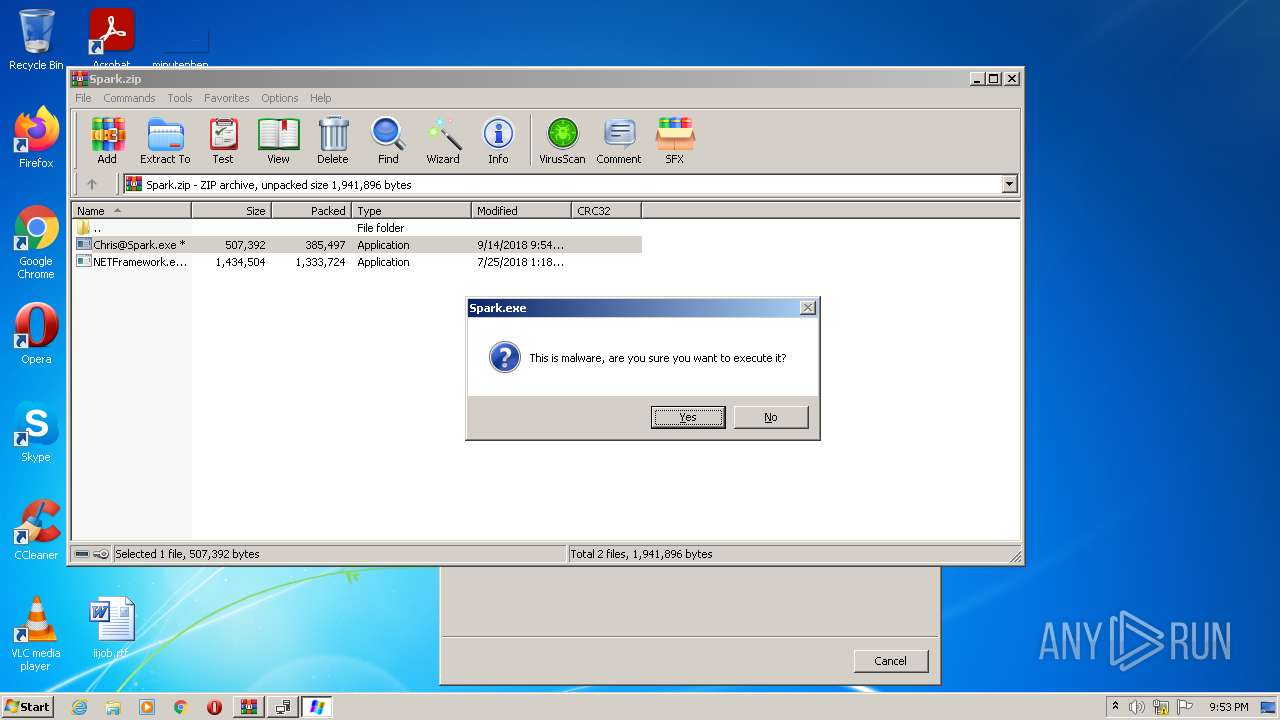This screenshot has width=1280, height=720.
Task: Sort by the CRC32 column header
Action: tap(607, 210)
